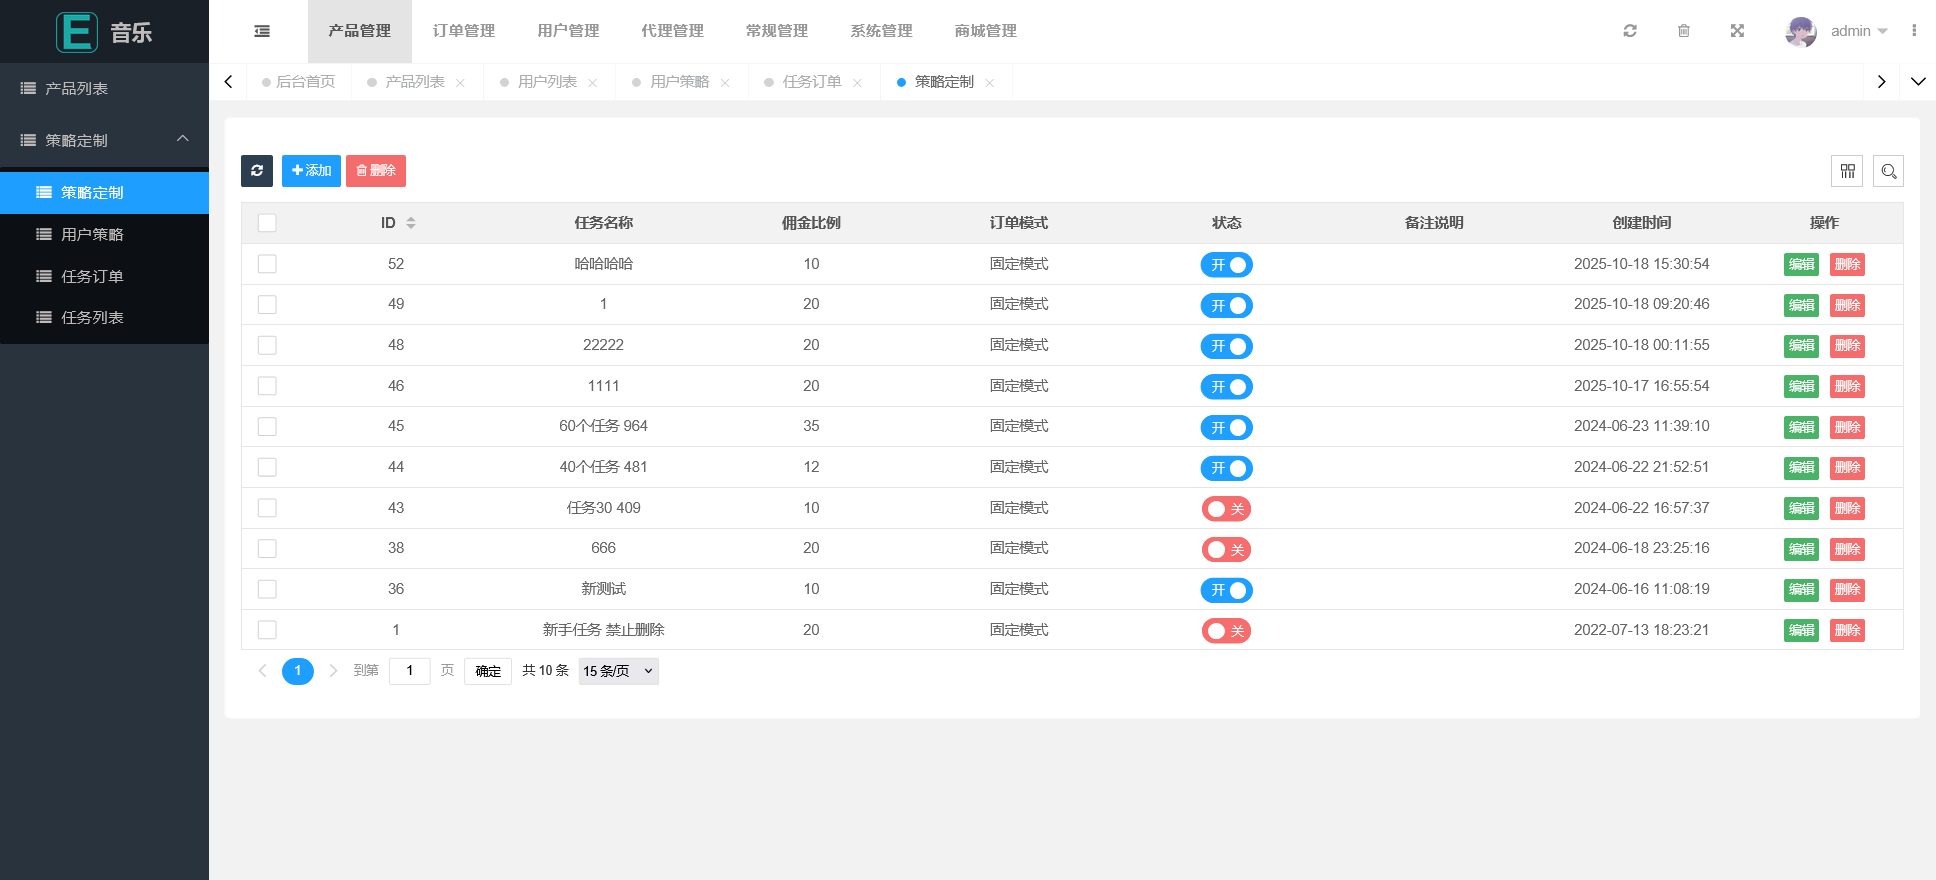
Task: Sort the table by ID column
Action: [410, 223]
